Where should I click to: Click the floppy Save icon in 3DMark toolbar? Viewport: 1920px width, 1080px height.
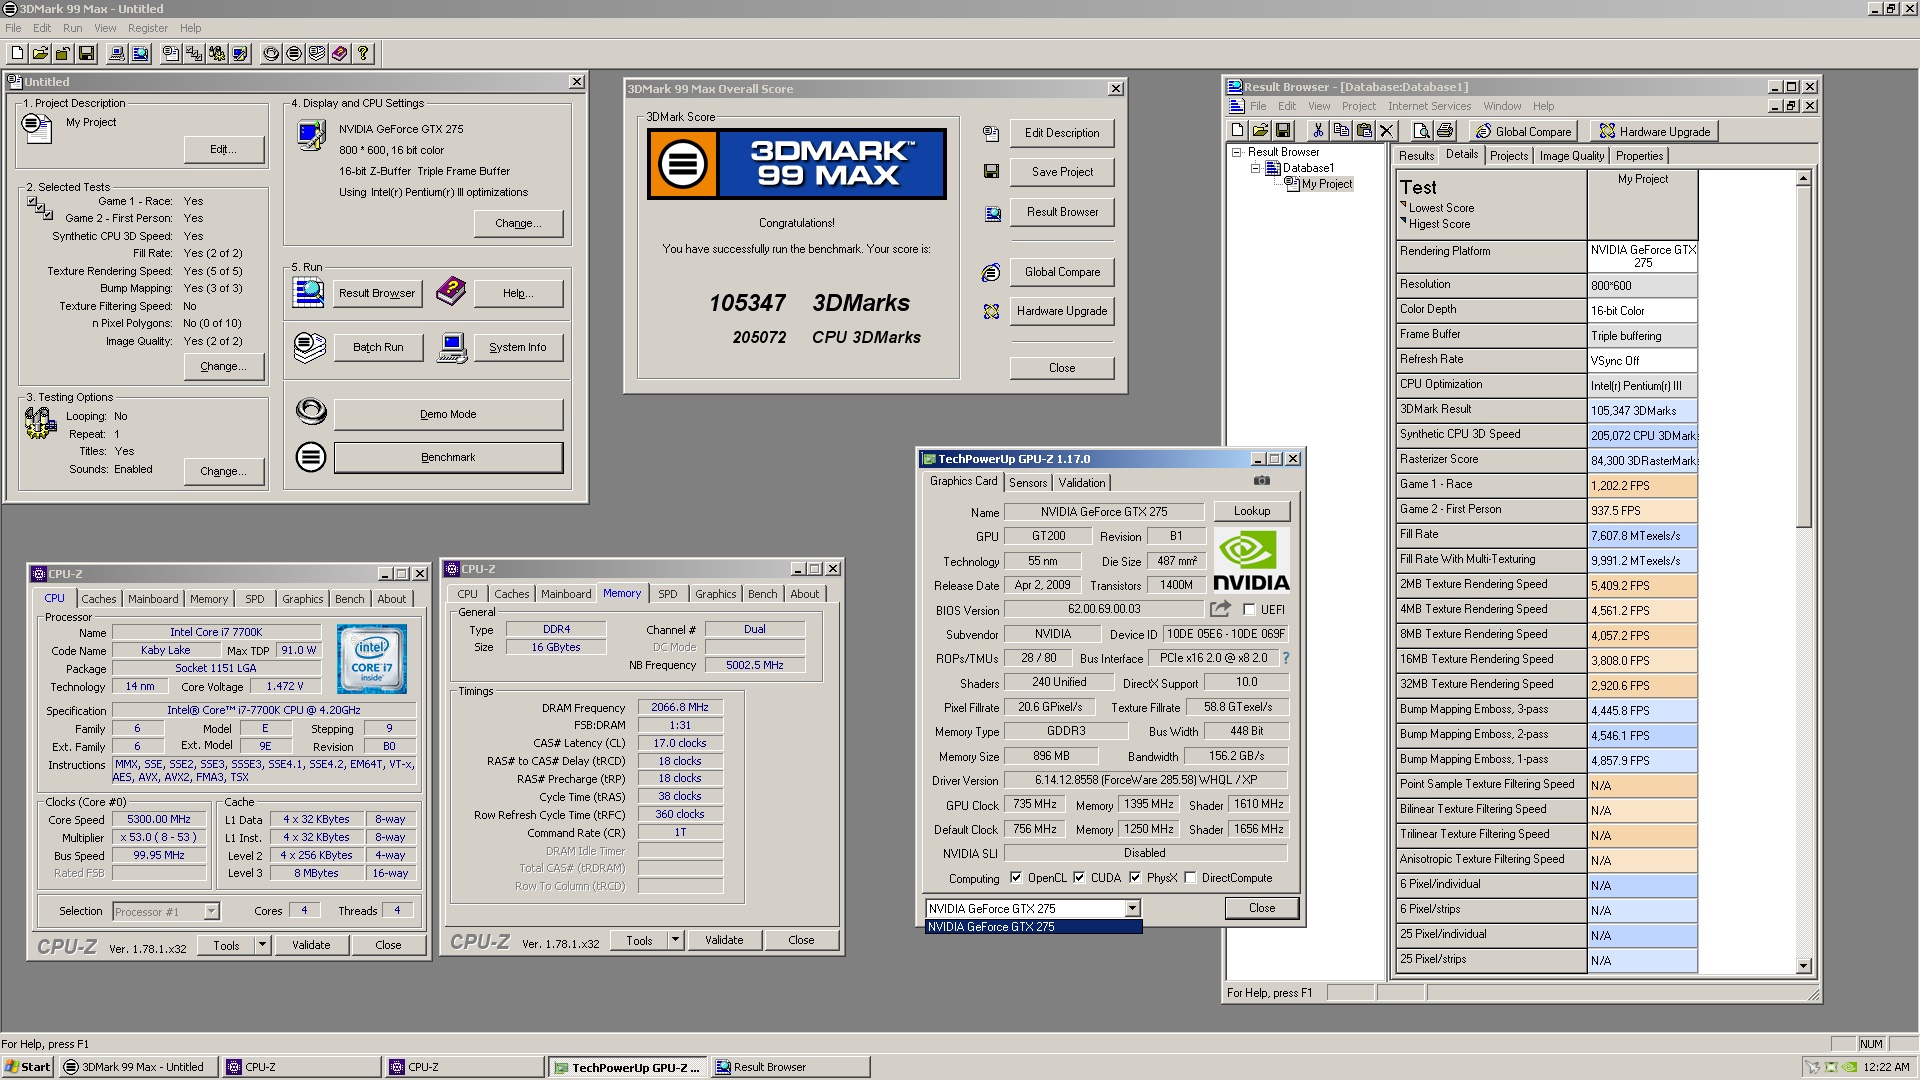pyautogui.click(x=86, y=53)
